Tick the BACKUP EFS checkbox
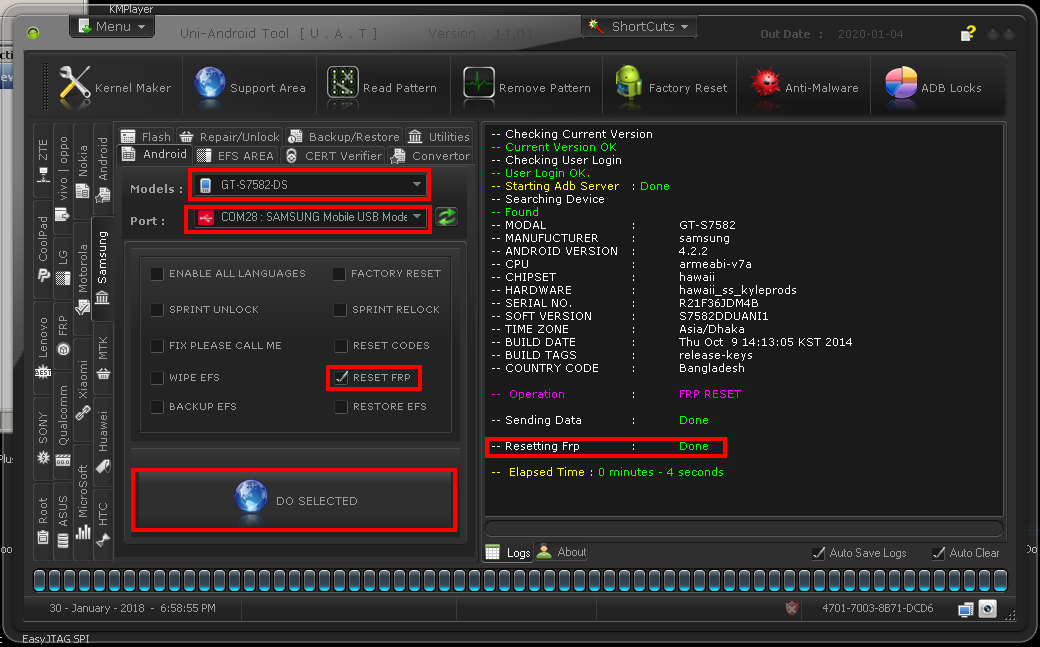 click(x=157, y=406)
